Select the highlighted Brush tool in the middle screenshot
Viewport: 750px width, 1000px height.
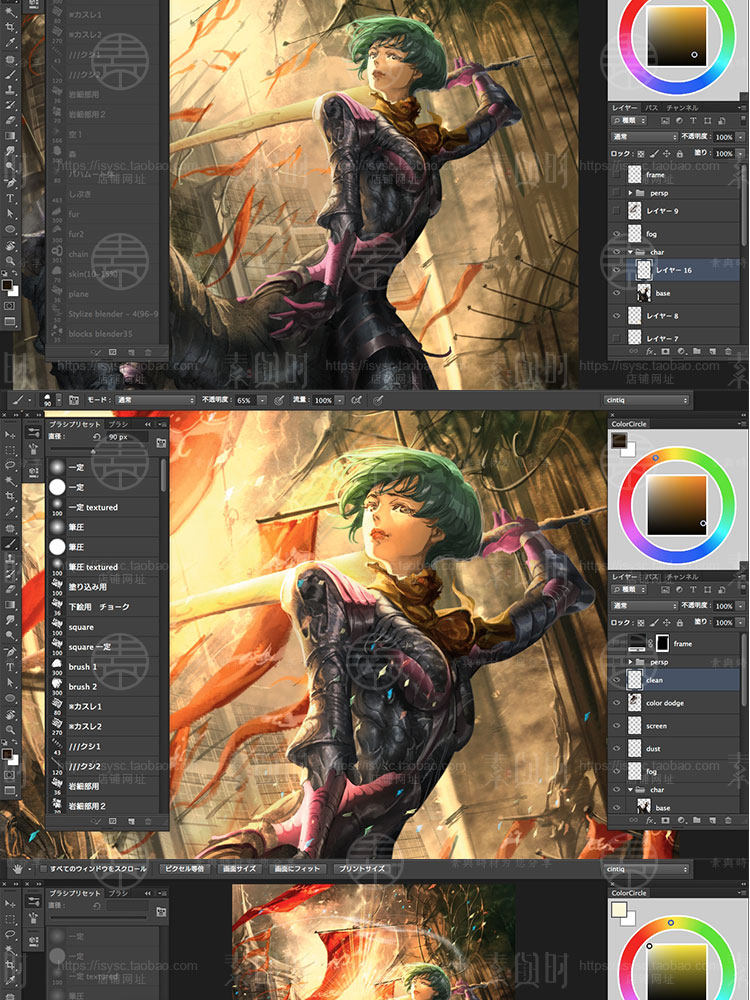10,543
